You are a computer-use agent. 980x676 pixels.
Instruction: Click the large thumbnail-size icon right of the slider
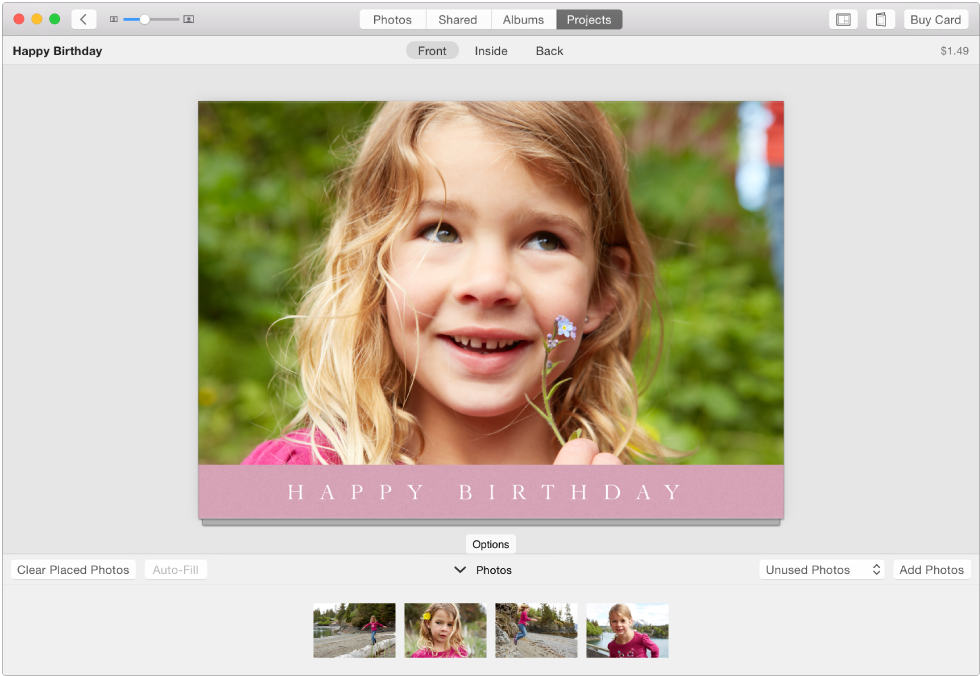(188, 19)
